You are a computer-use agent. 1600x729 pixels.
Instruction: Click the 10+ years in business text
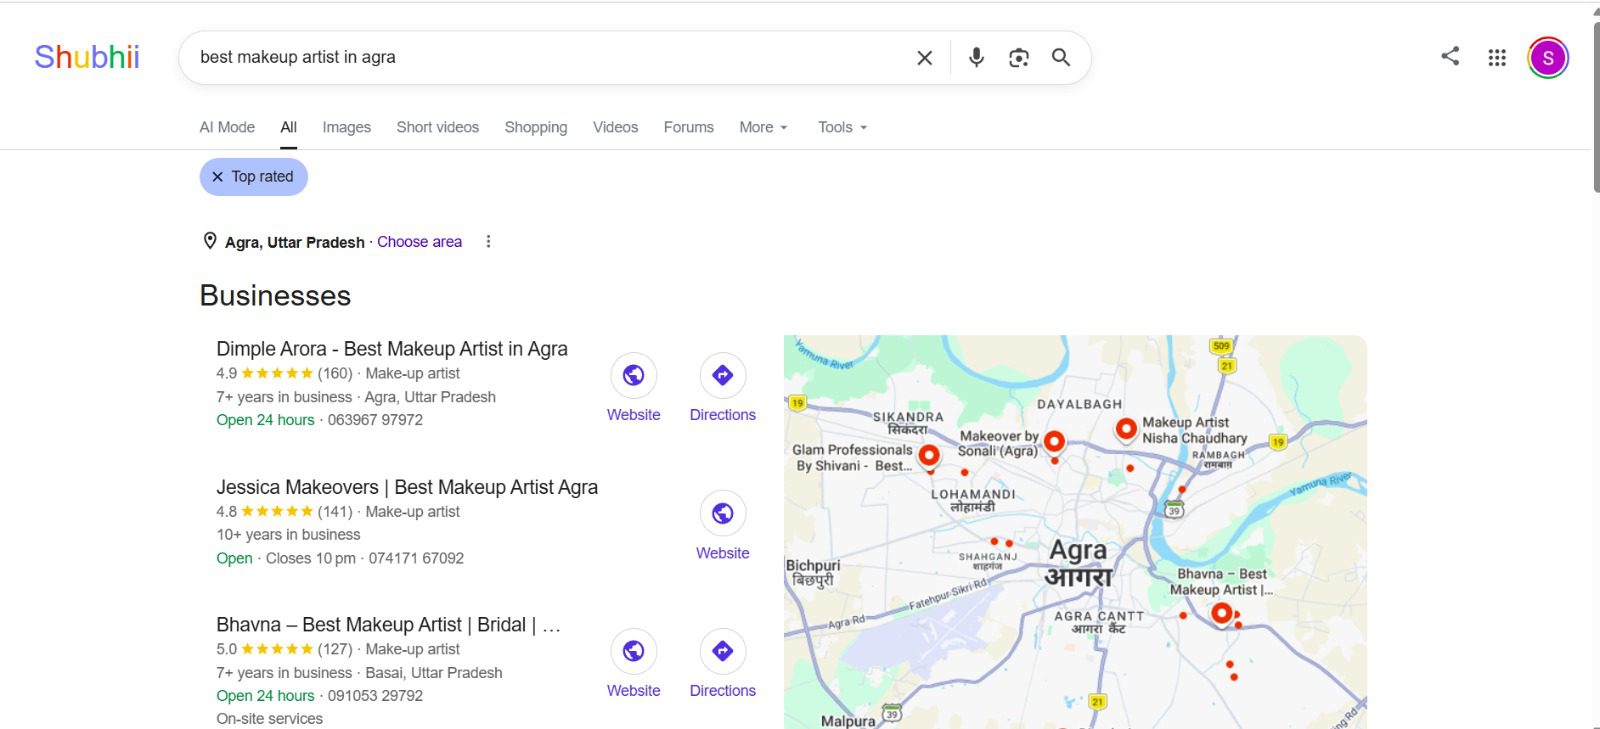[288, 535]
